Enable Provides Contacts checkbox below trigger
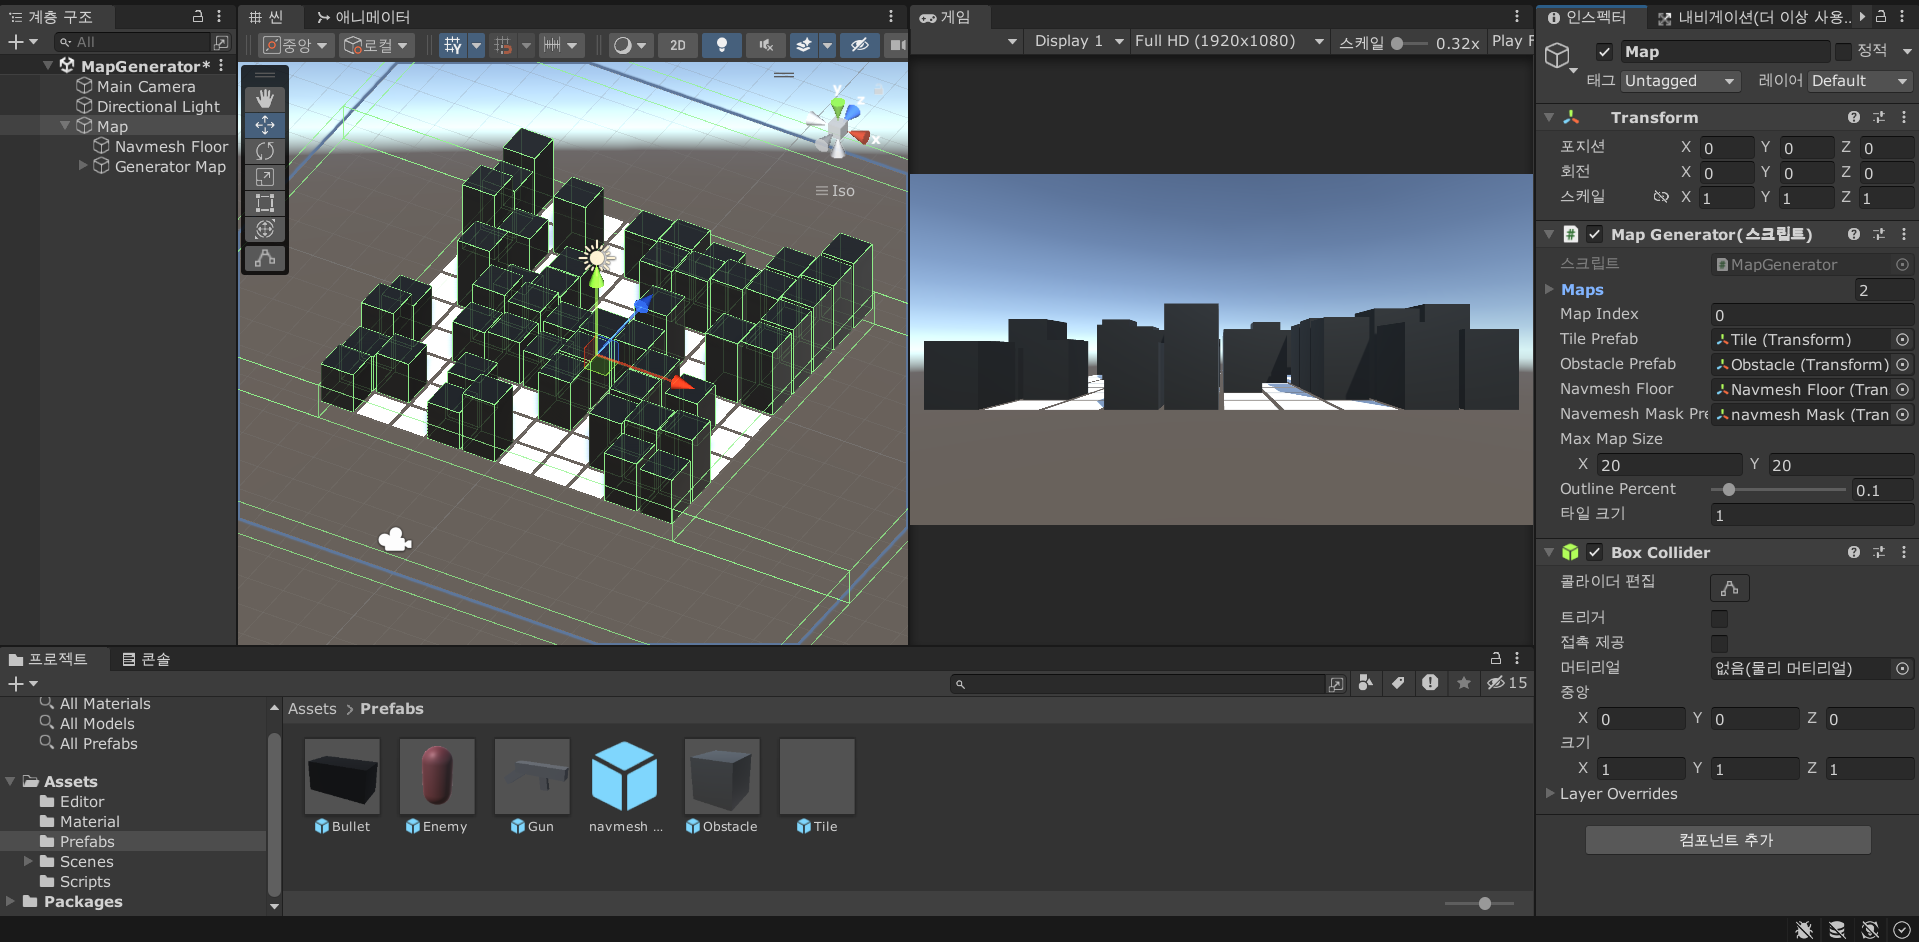This screenshot has width=1919, height=942. tap(1720, 644)
